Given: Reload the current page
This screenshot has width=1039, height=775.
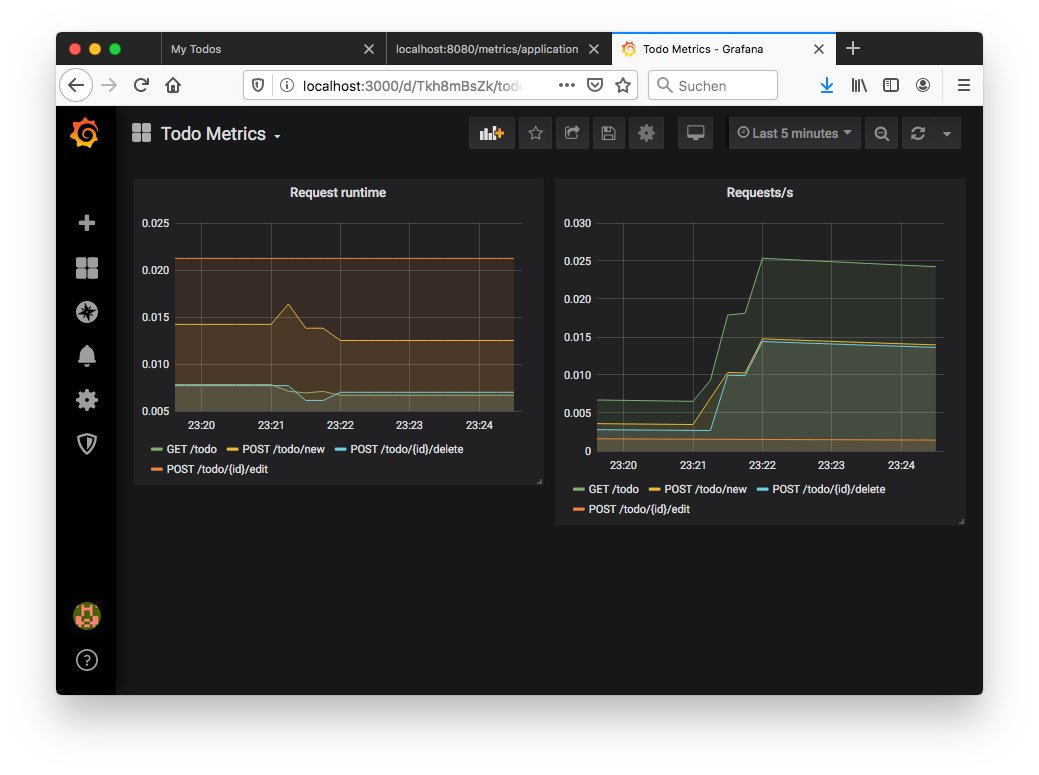Looking at the screenshot, I should [141, 85].
